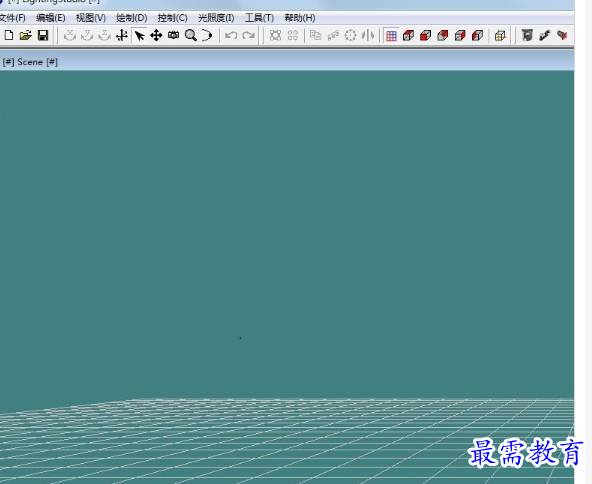Screen dimensions: 592x484
Task: Open the 绘制(D) menu
Action: point(131,18)
